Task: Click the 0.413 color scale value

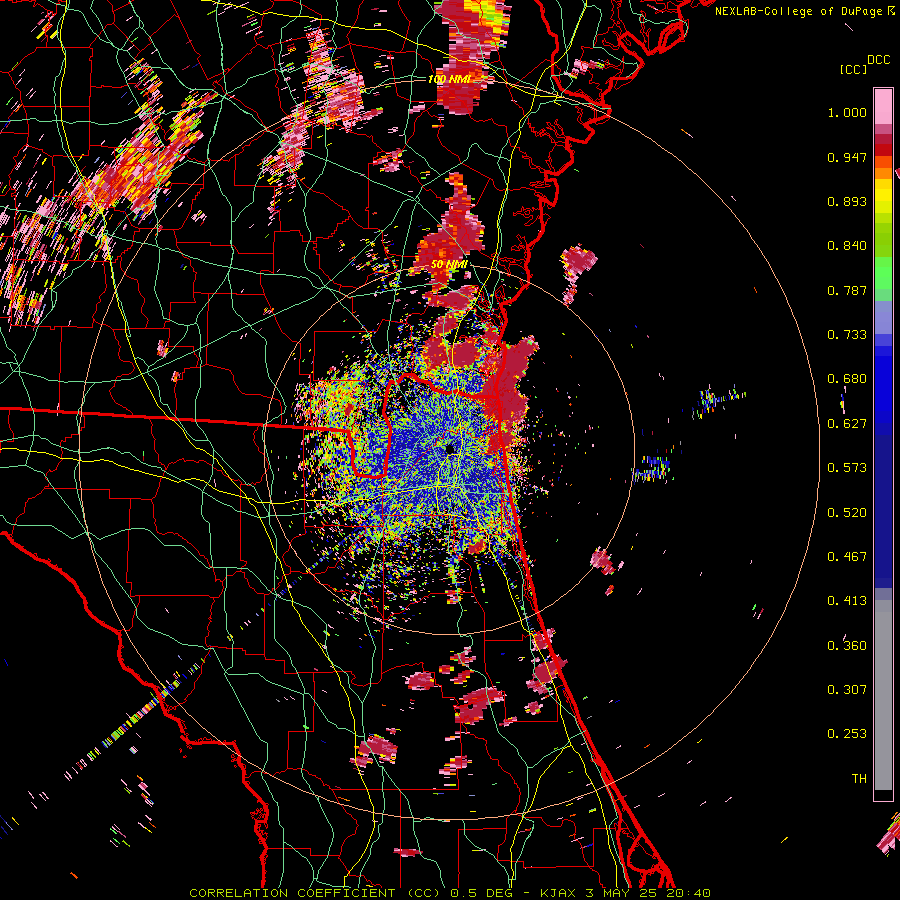Action: (x=847, y=601)
